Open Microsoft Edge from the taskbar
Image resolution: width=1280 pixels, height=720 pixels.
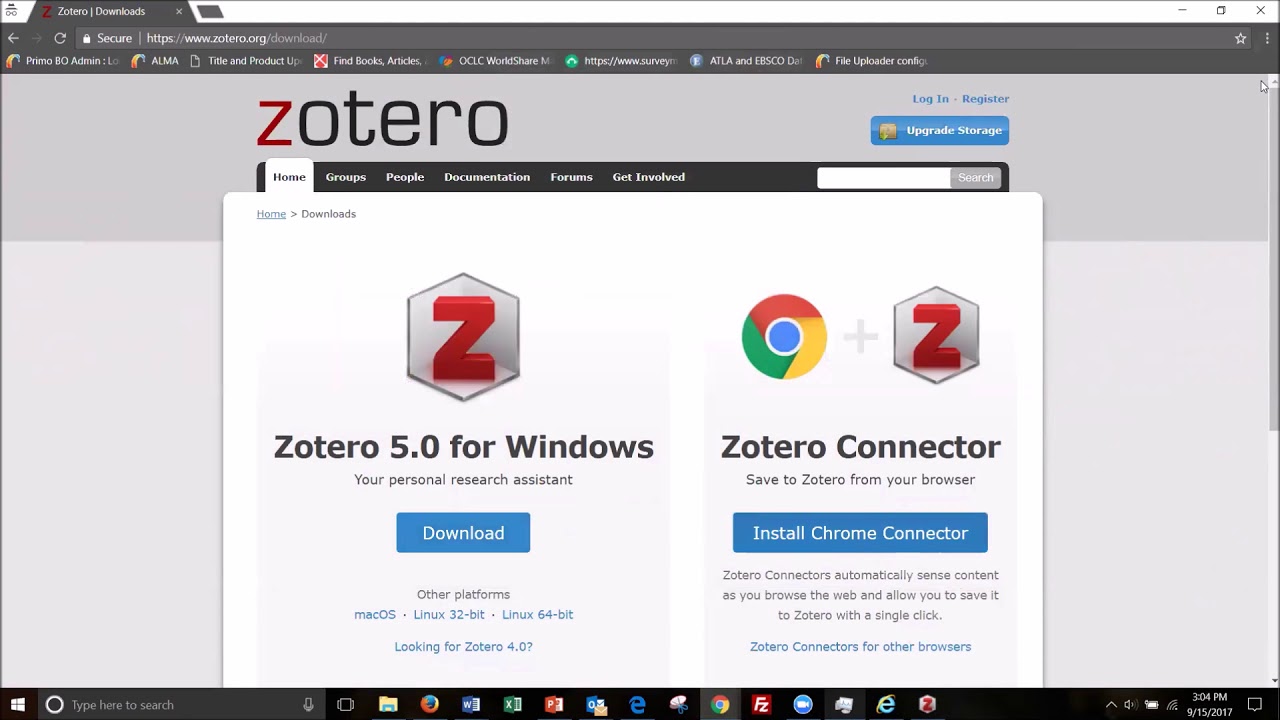637,705
